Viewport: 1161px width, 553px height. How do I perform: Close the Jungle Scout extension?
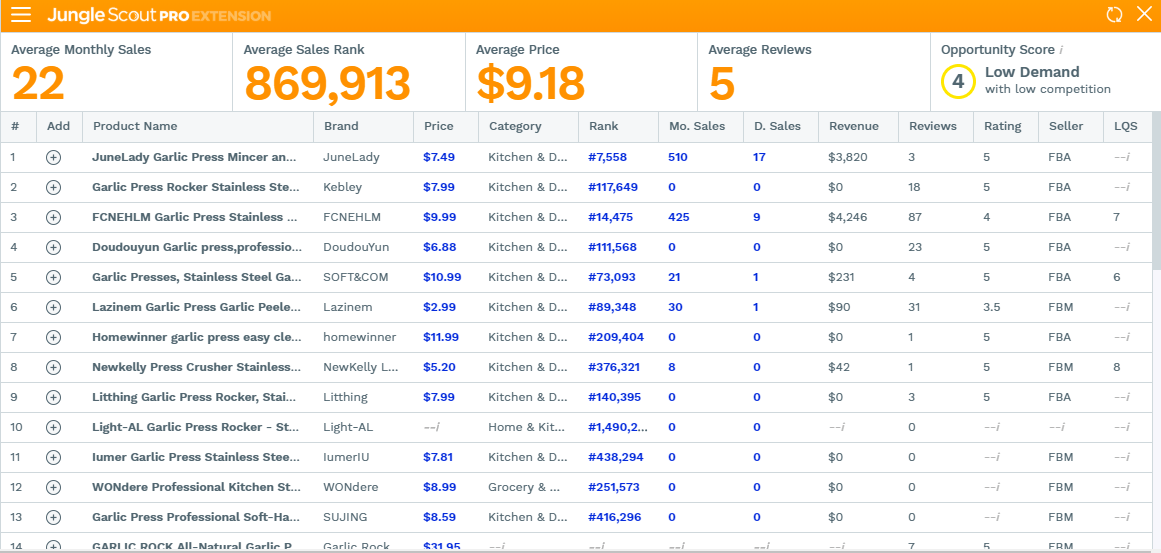tap(1144, 15)
